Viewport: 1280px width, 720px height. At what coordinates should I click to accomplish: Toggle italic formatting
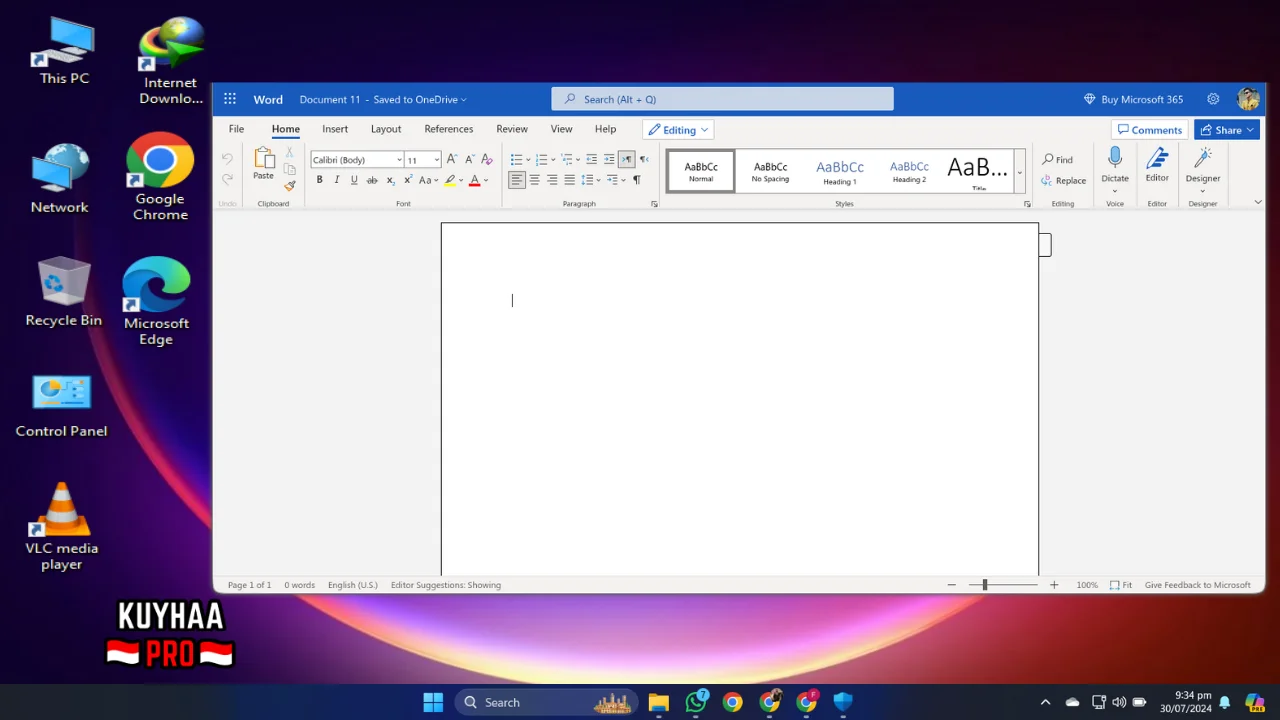tap(337, 180)
